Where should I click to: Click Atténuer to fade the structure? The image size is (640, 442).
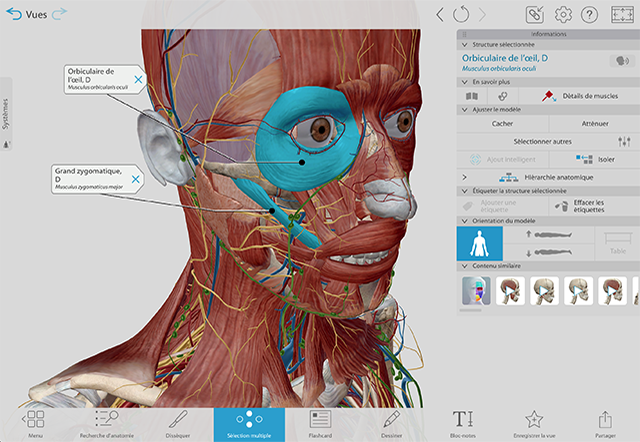(595, 123)
